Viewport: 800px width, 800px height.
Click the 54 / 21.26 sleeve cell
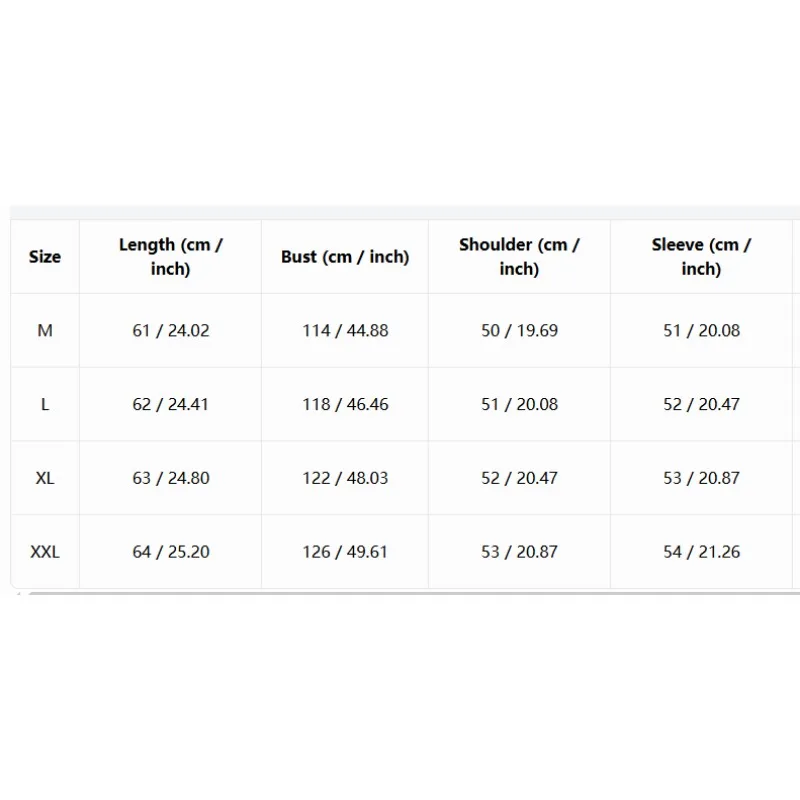pos(702,552)
